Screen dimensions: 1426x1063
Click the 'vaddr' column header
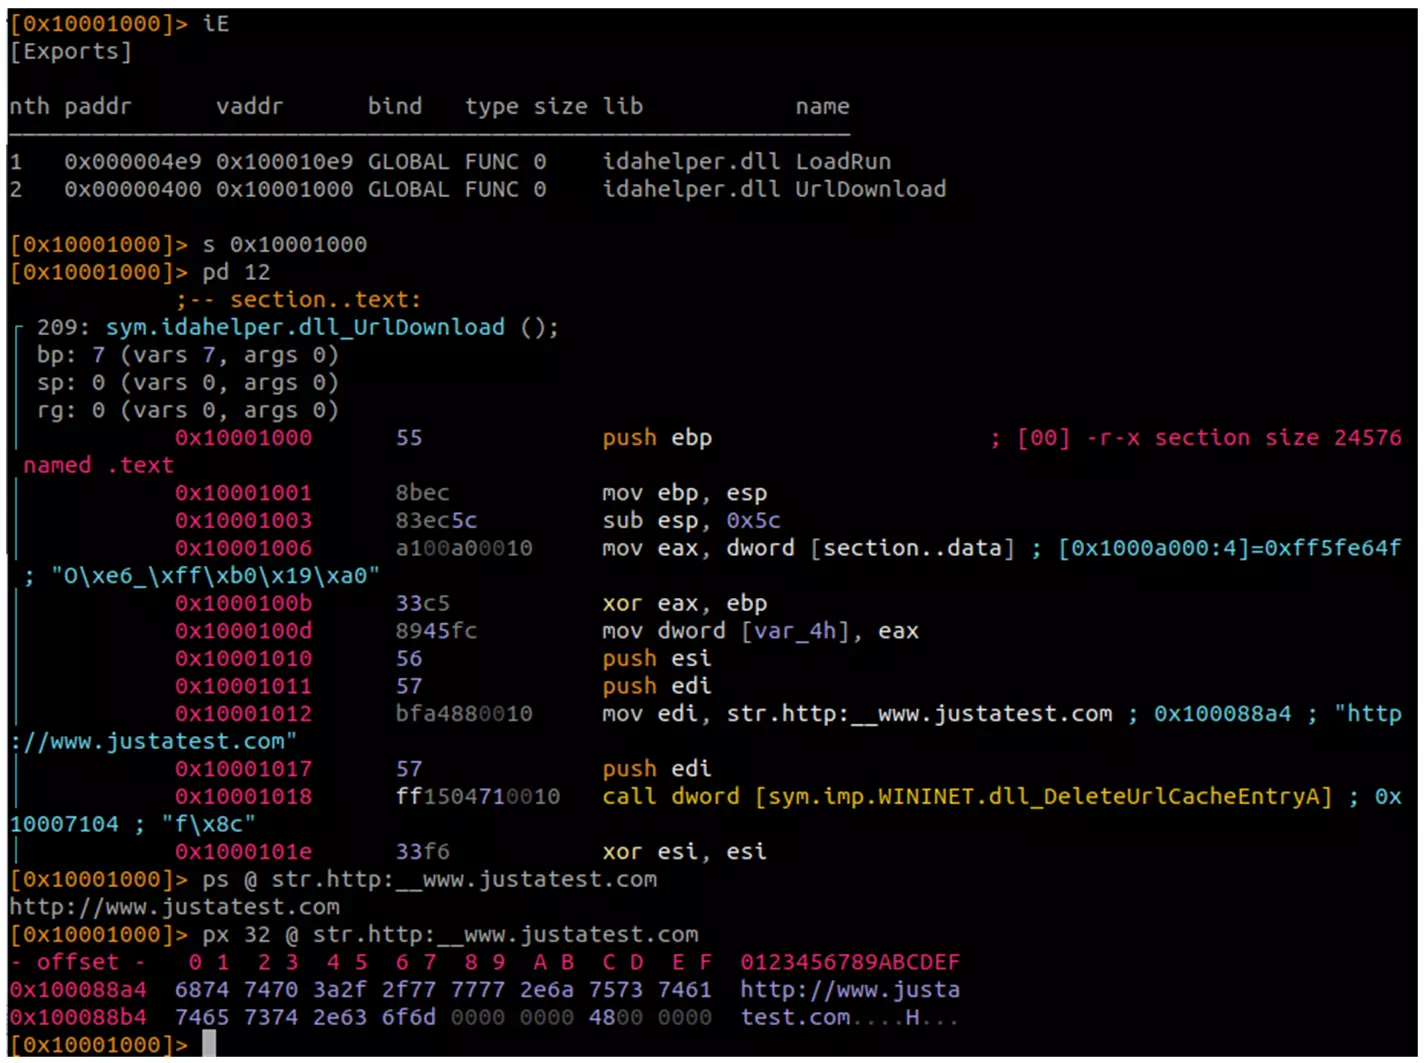tap(249, 107)
